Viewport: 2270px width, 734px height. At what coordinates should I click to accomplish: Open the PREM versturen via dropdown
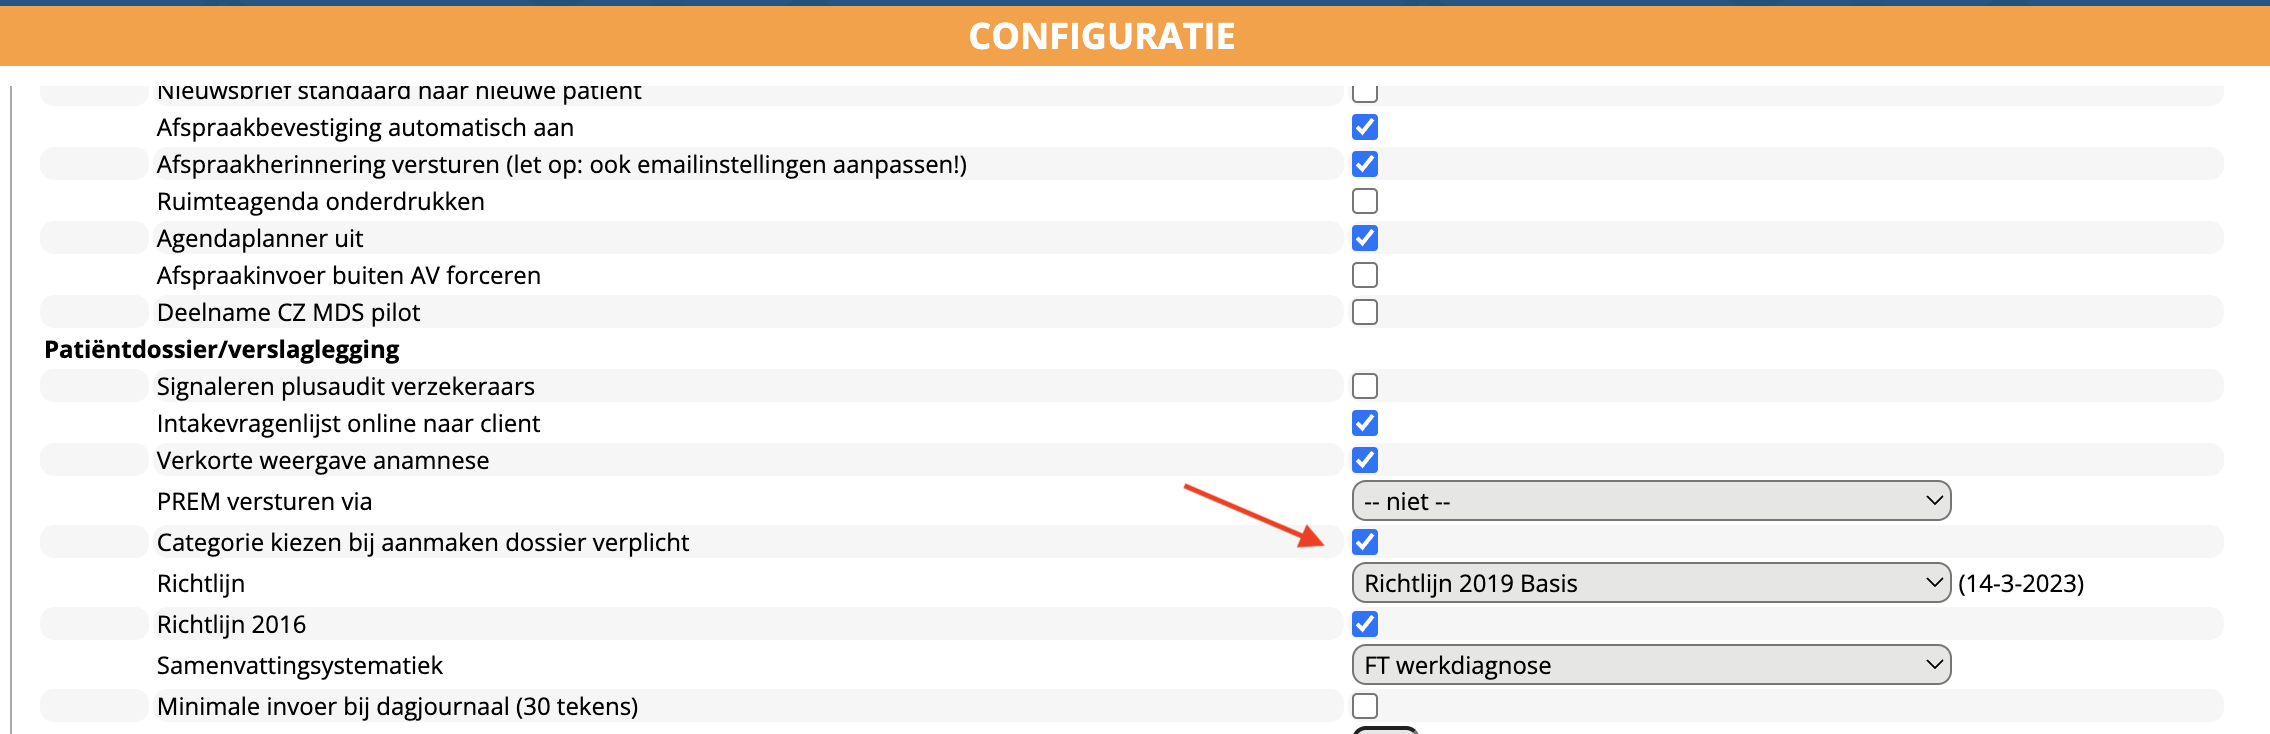pyautogui.click(x=1650, y=501)
